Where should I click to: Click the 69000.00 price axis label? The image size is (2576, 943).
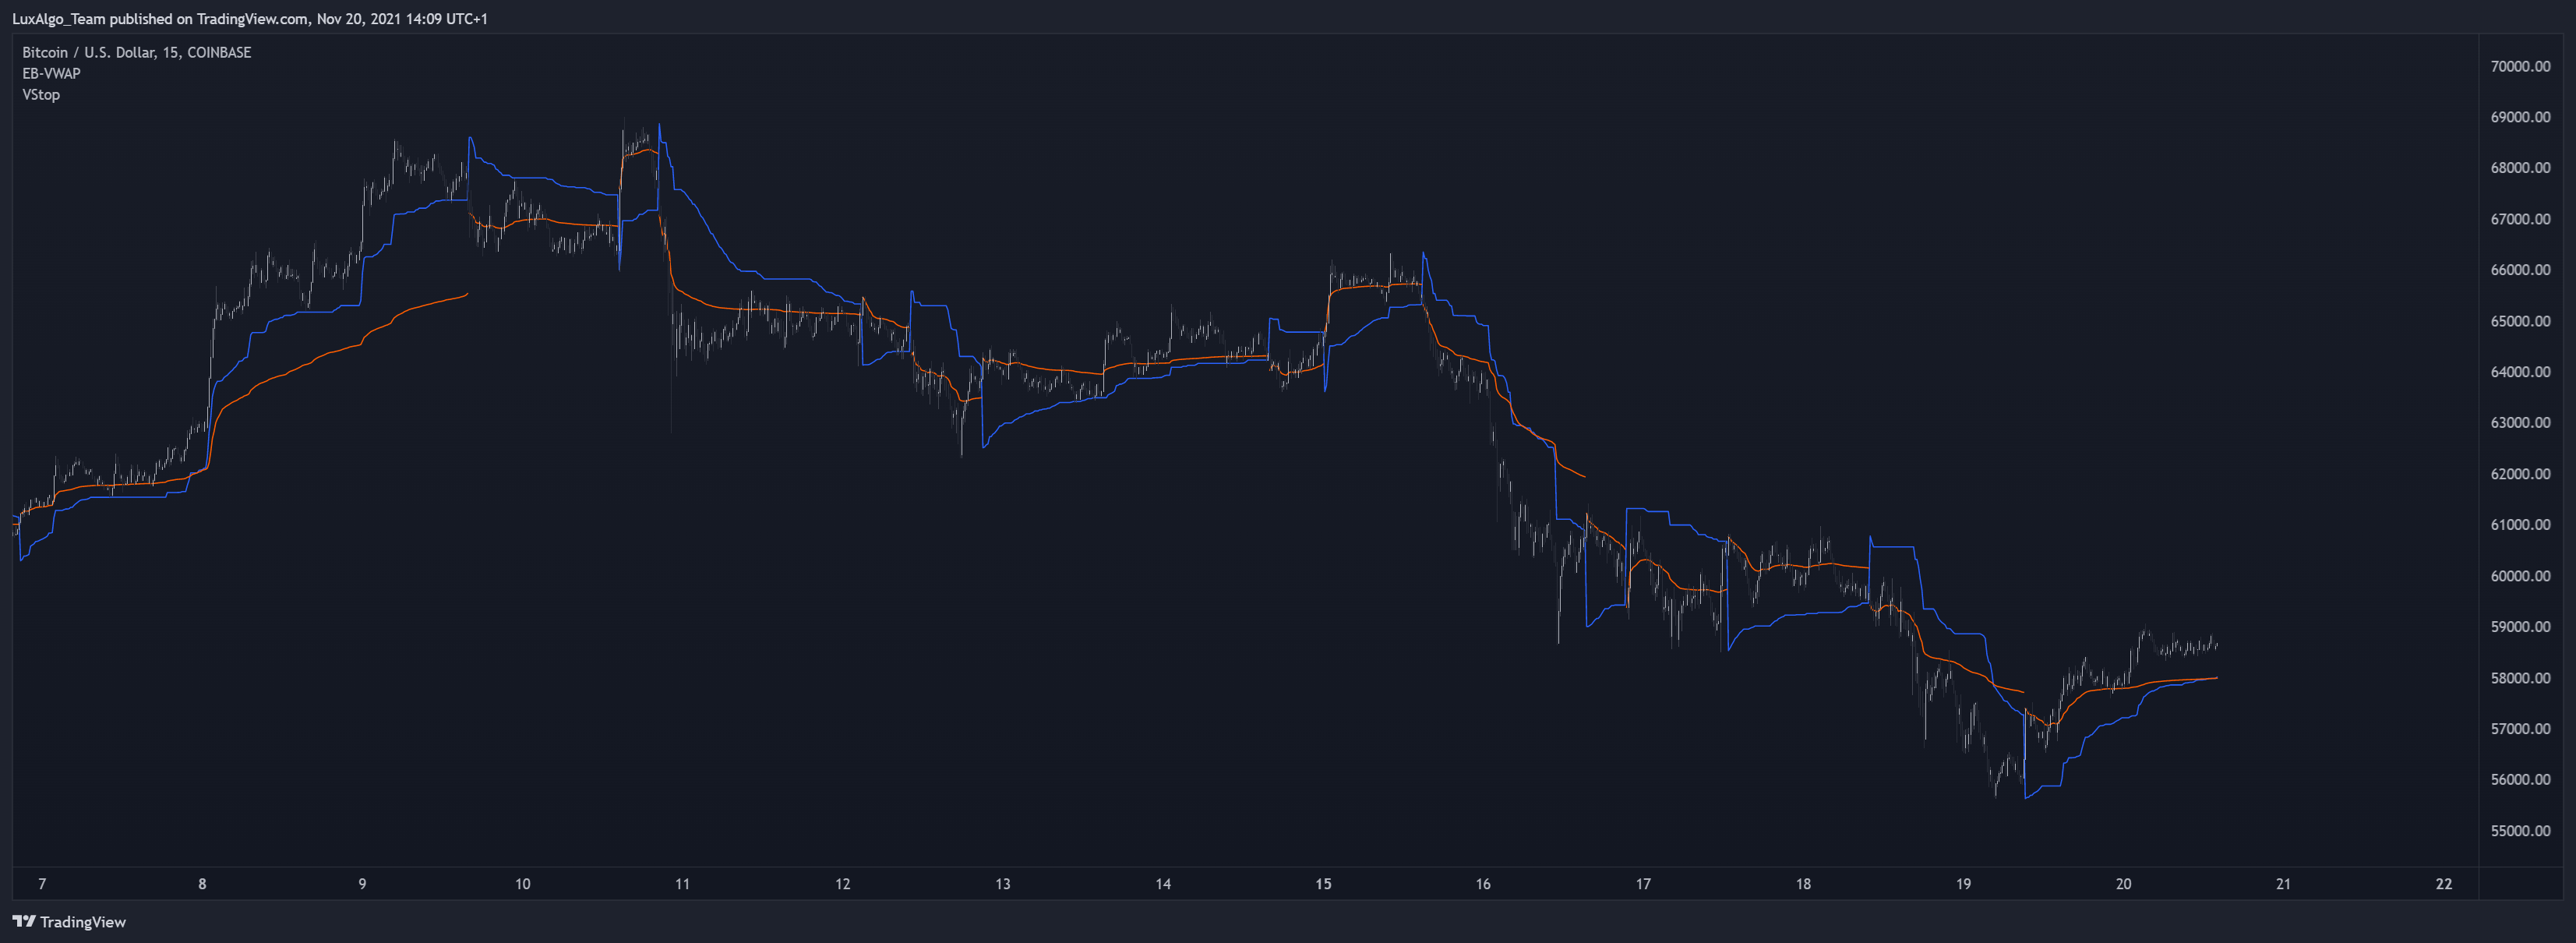click(x=2520, y=118)
